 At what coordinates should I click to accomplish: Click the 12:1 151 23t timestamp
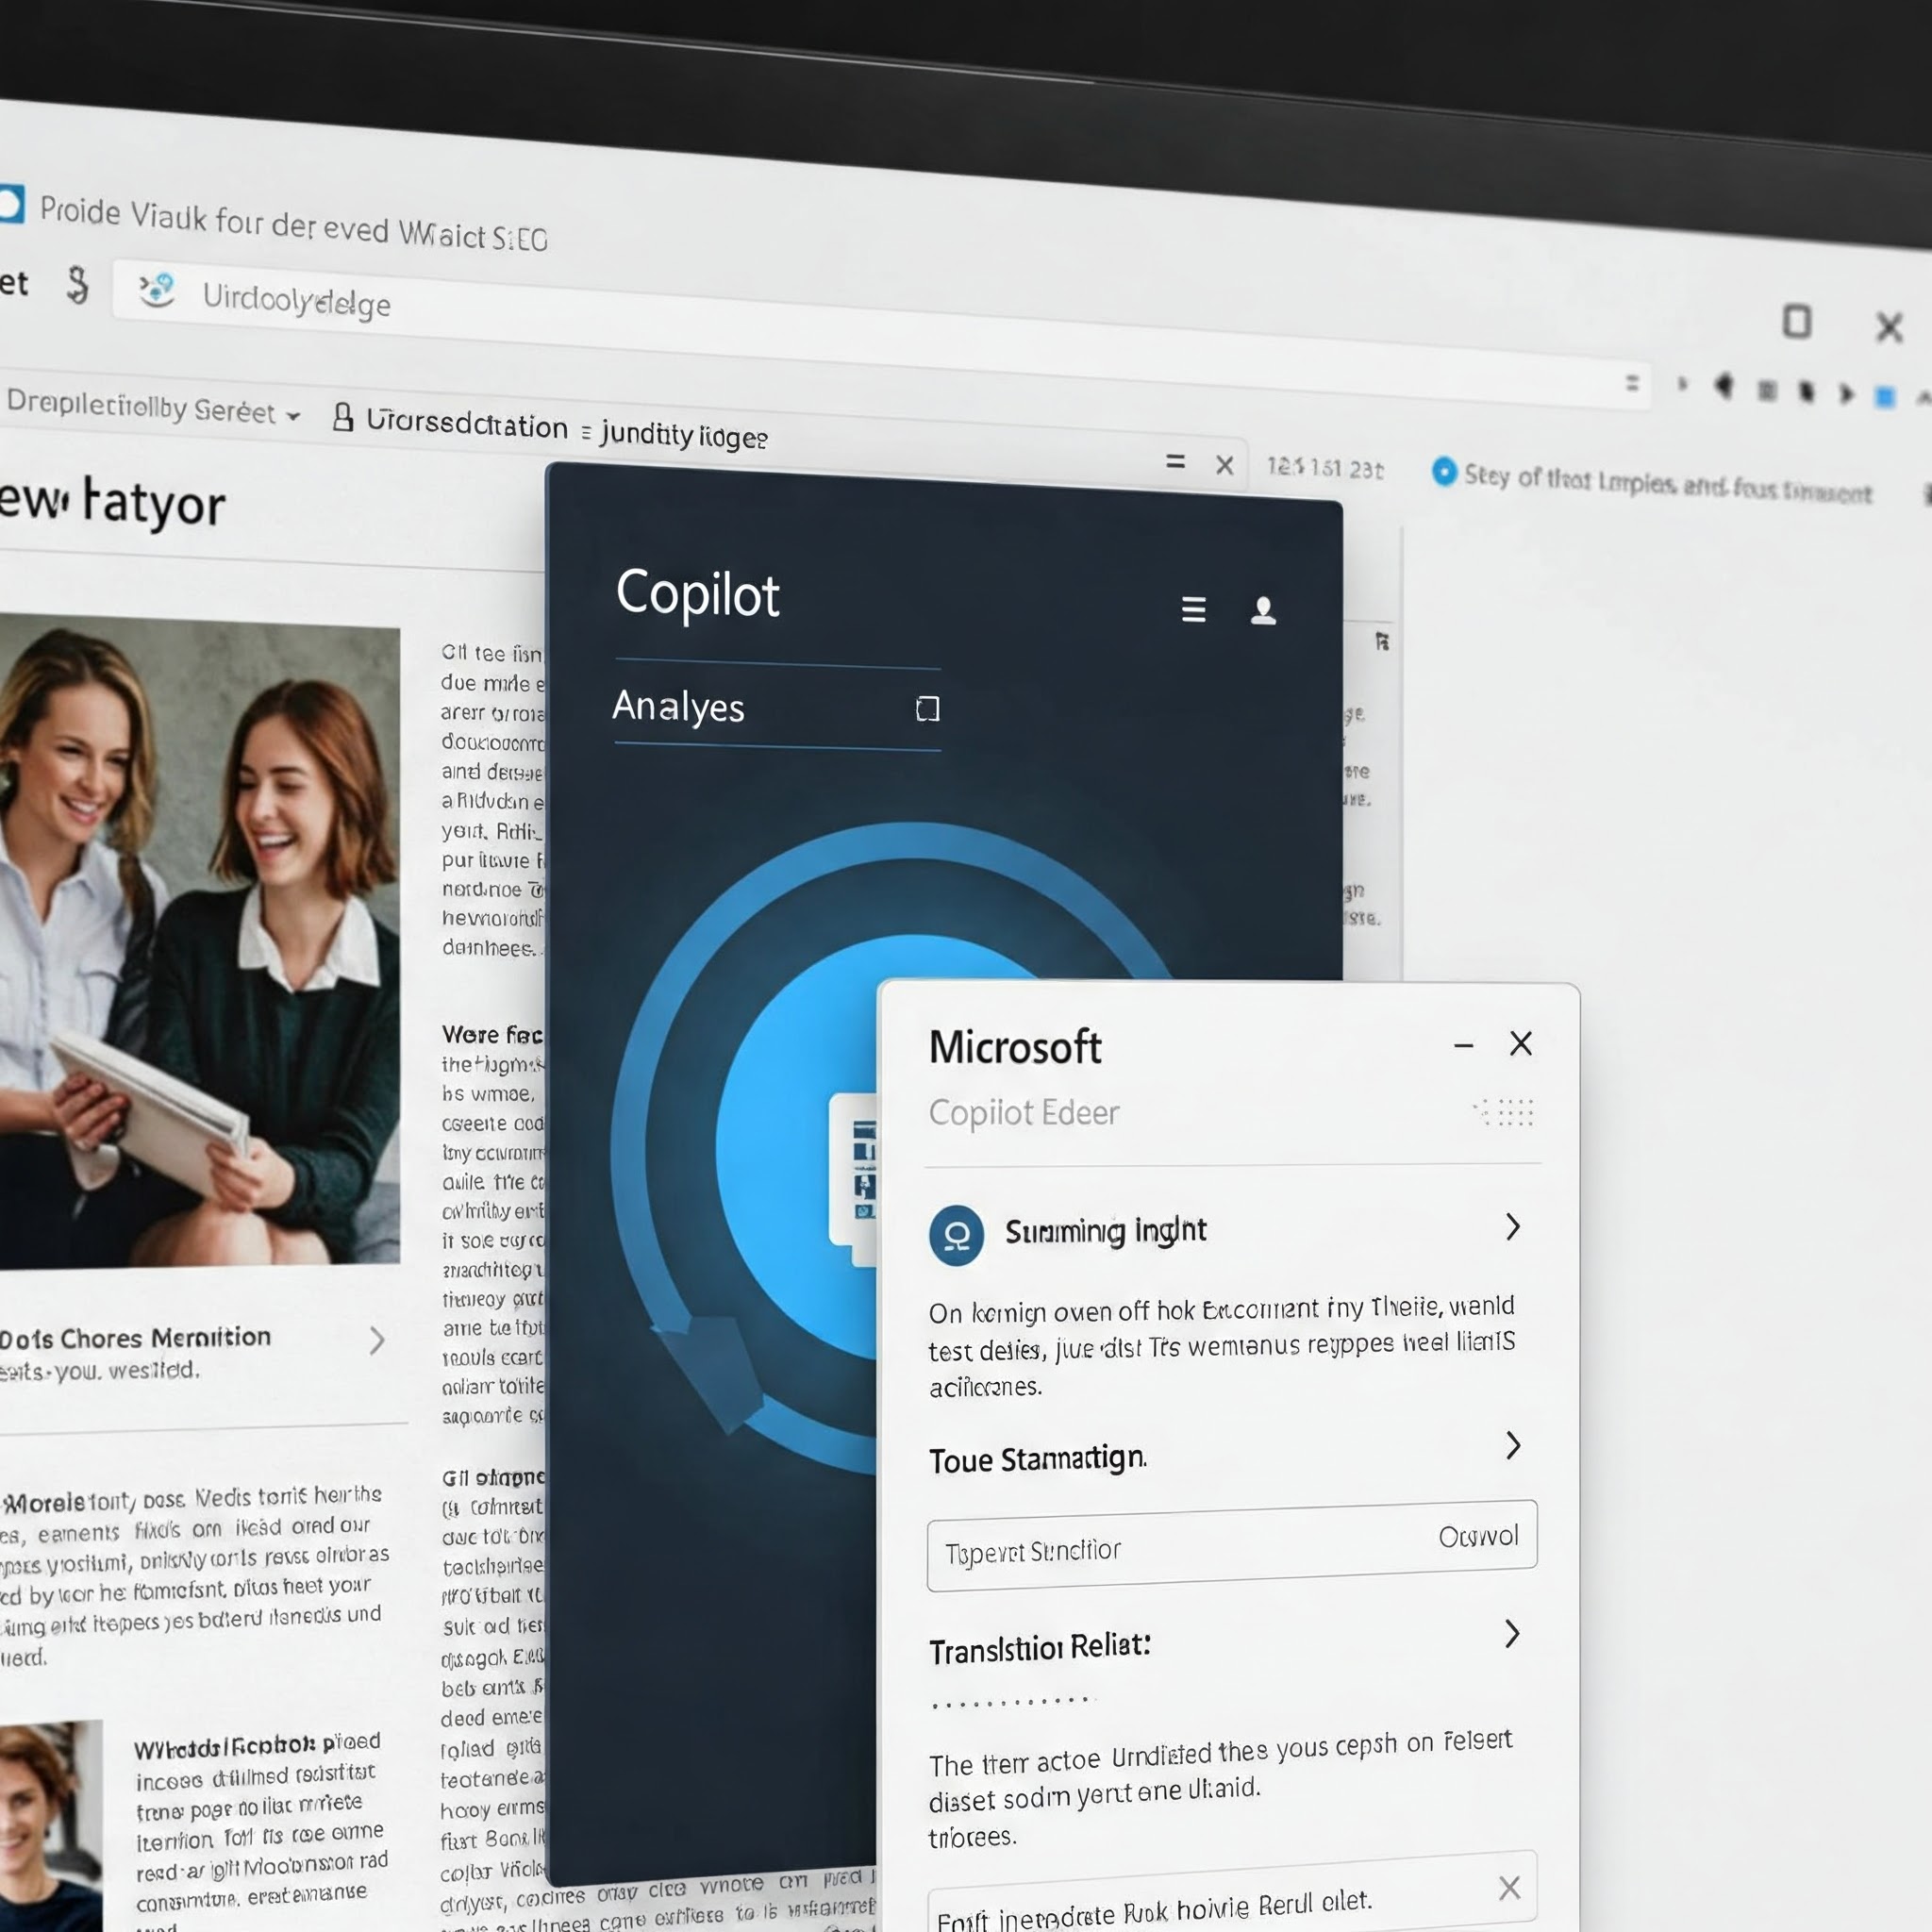tap(1325, 468)
